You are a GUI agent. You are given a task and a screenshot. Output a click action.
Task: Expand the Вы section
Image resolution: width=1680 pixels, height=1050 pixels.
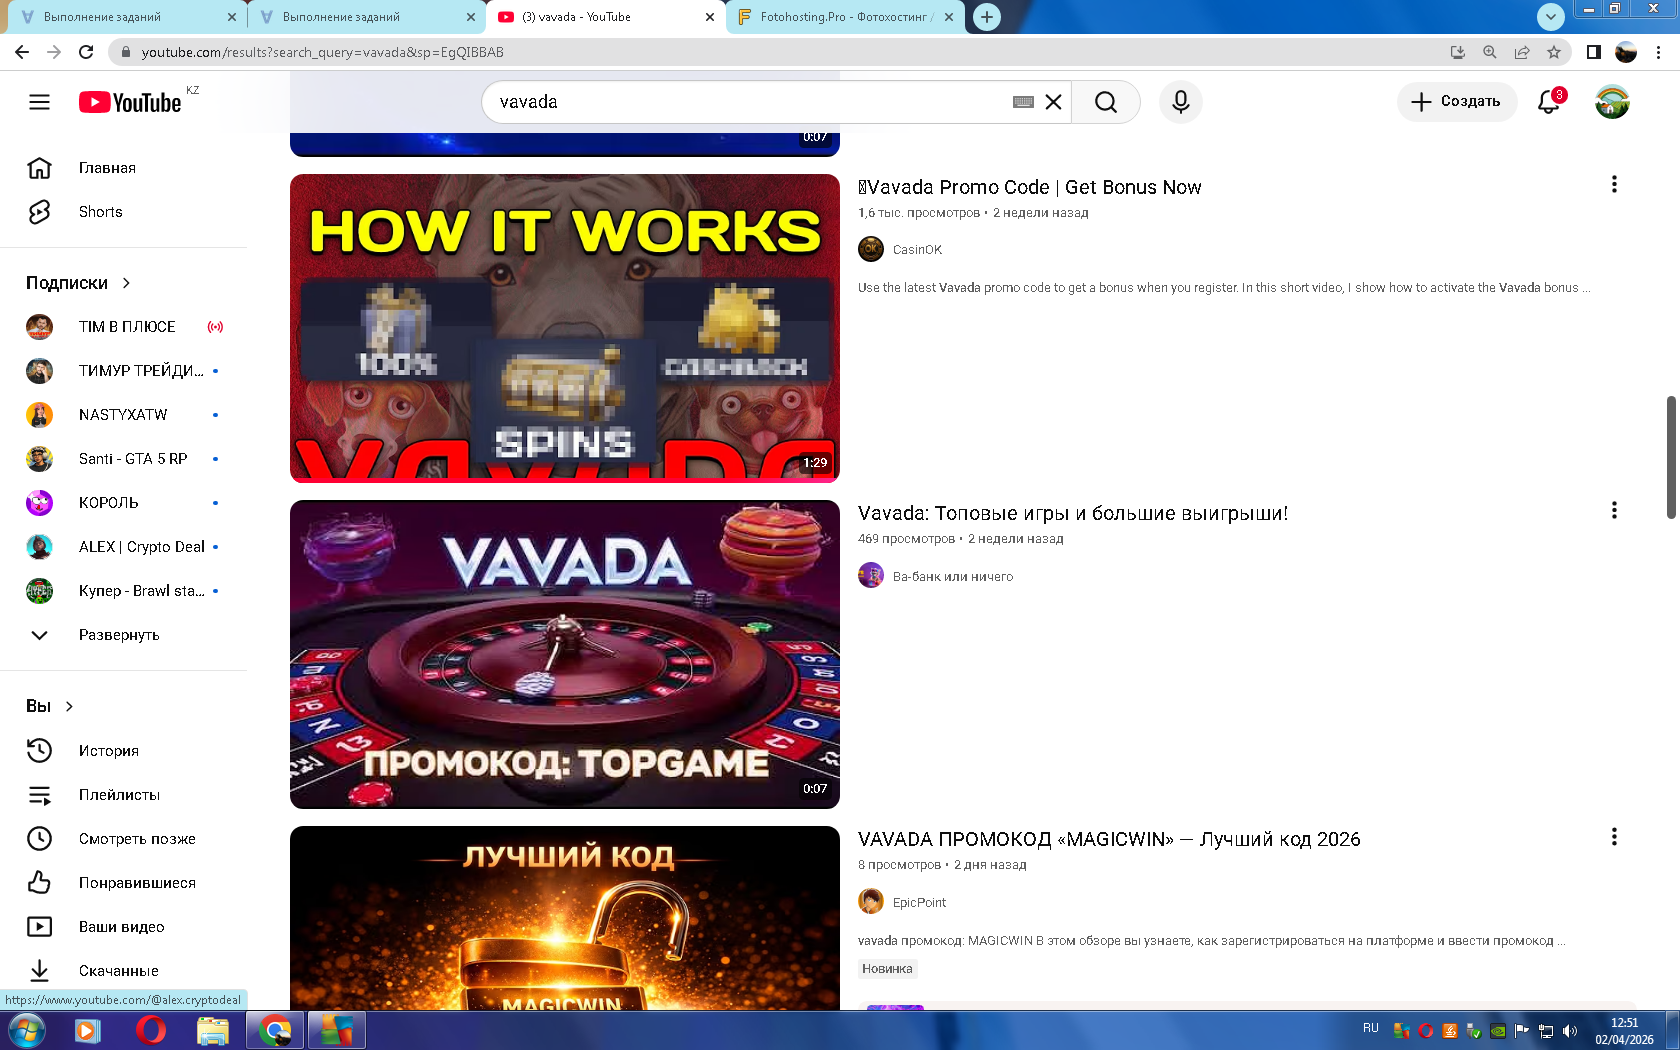pyautogui.click(x=50, y=706)
